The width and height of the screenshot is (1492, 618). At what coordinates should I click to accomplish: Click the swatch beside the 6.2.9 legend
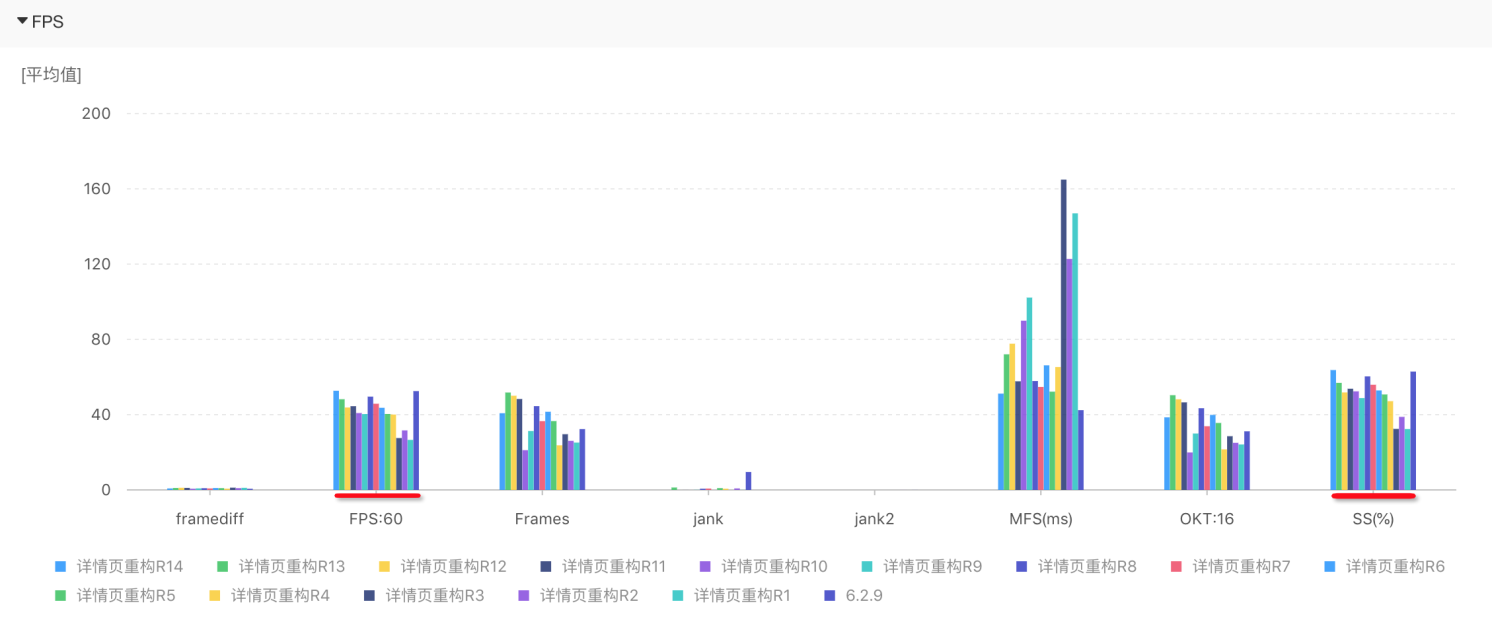(x=829, y=596)
